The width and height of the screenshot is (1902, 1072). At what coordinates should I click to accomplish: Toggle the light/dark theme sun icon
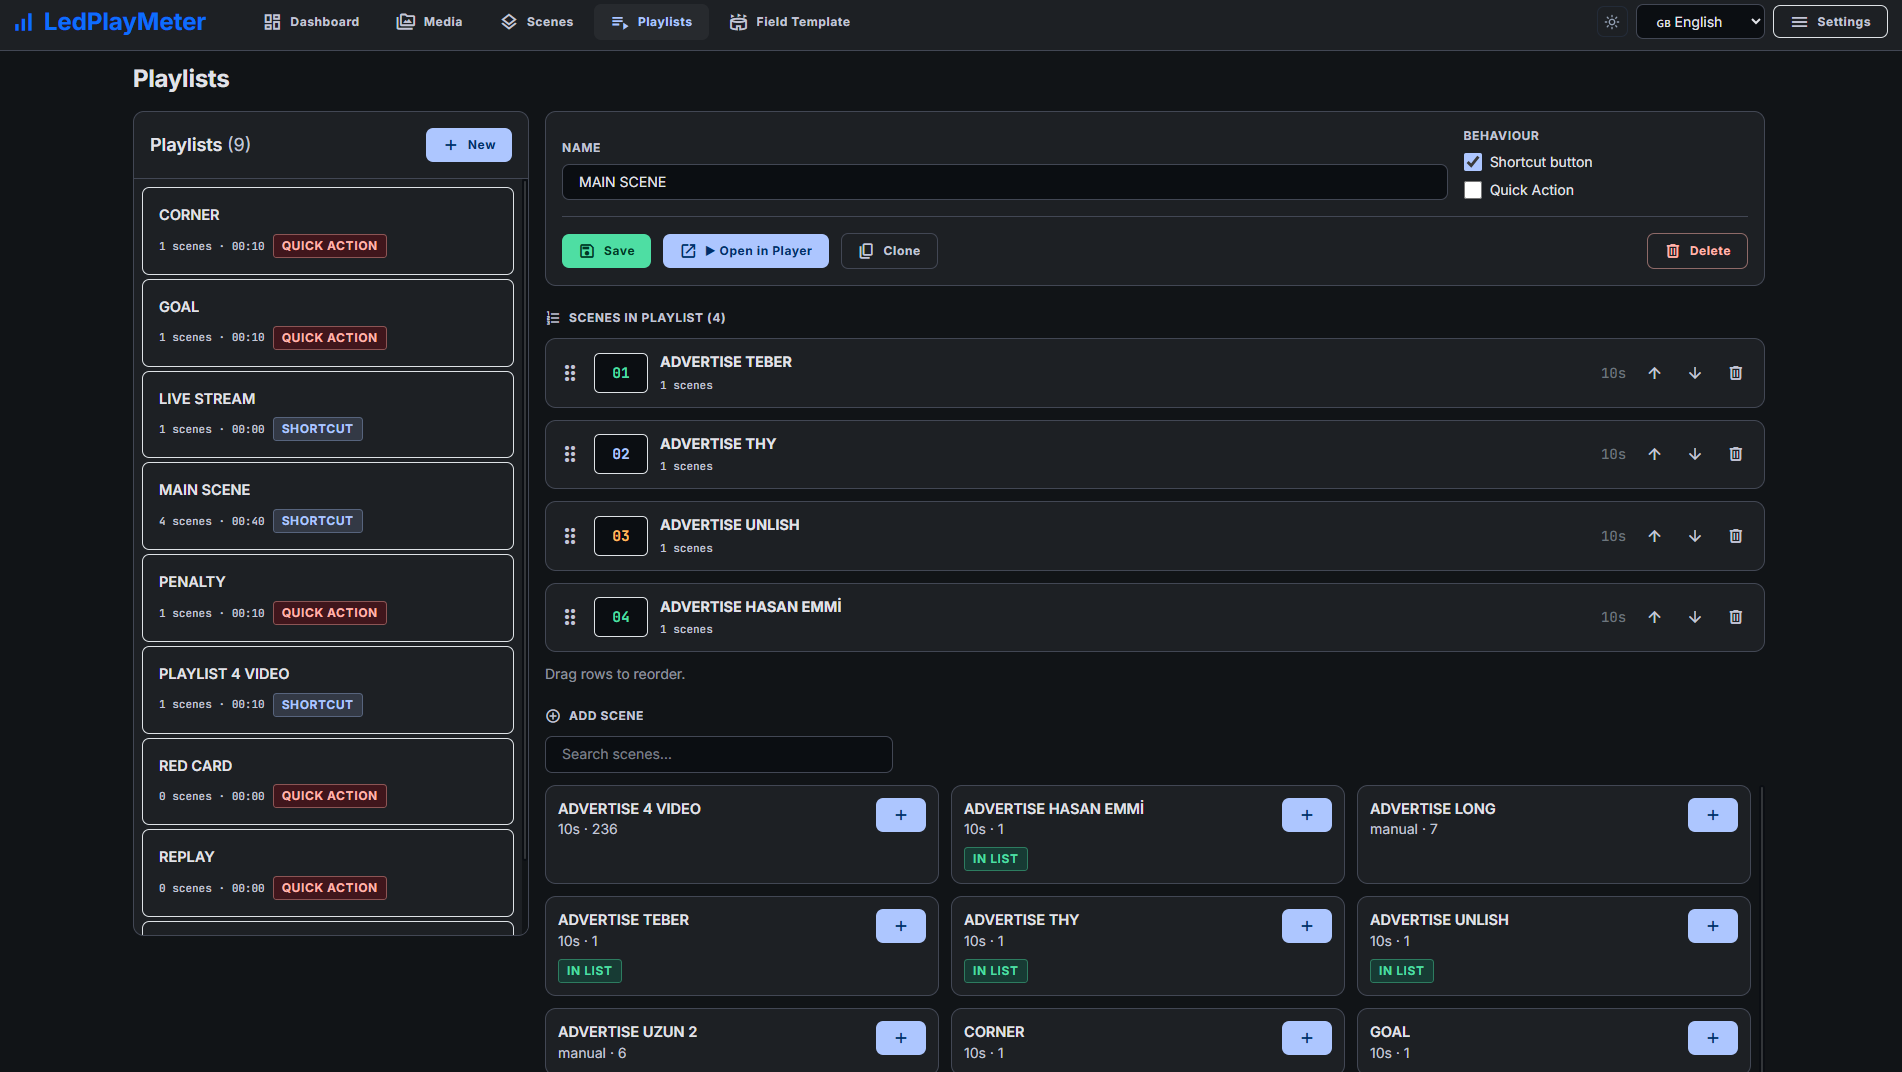pyautogui.click(x=1612, y=22)
